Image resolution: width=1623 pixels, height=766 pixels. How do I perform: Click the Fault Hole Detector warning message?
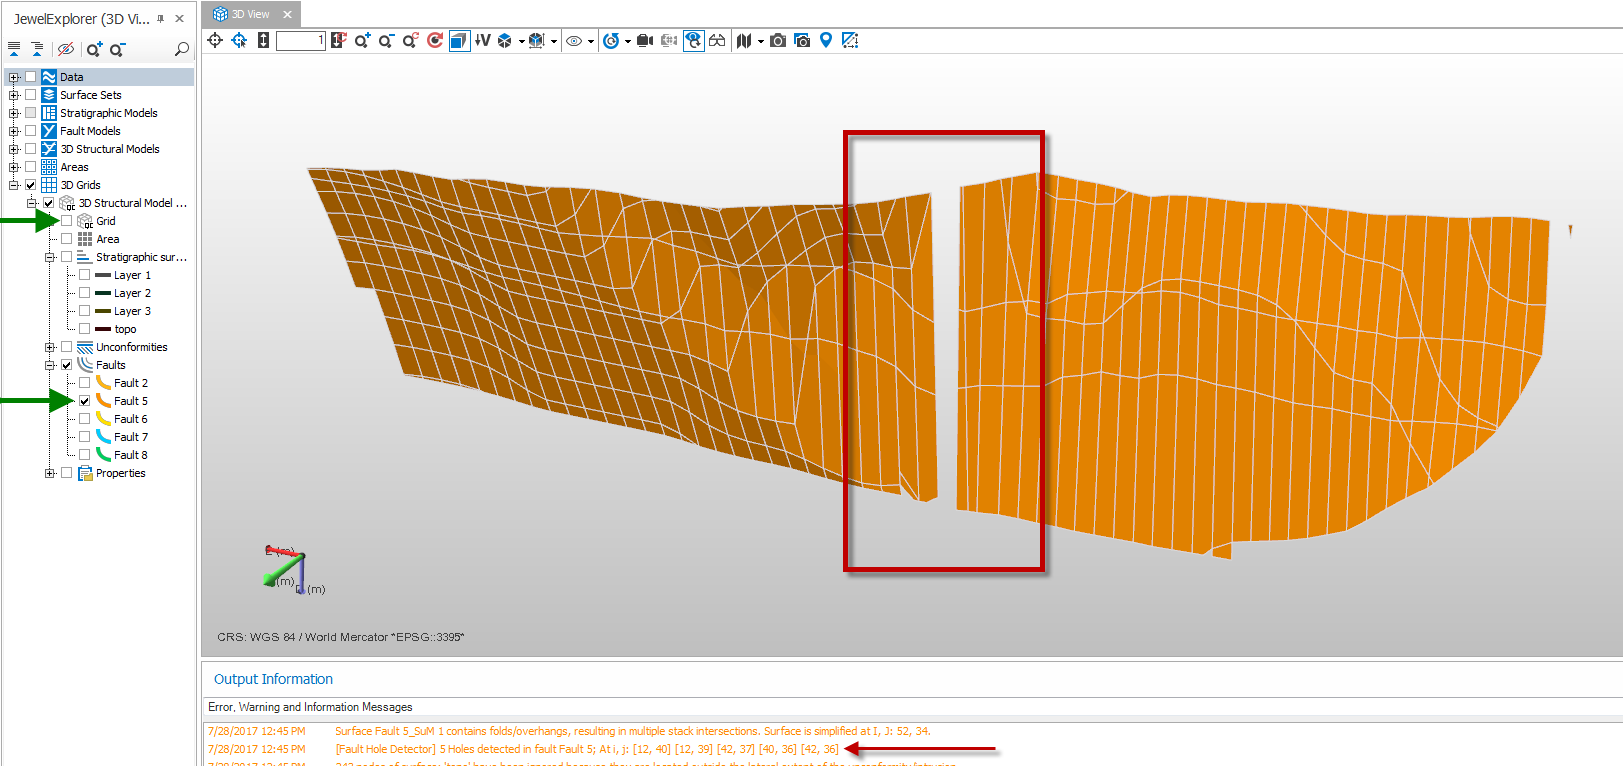pyautogui.click(x=587, y=749)
